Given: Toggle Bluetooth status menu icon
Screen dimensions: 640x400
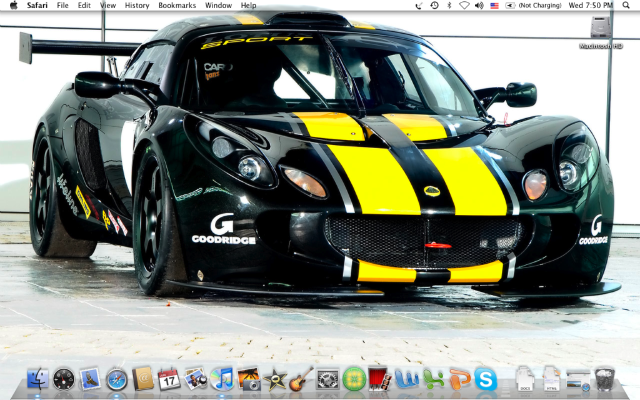Looking at the screenshot, I should tap(448, 5).
